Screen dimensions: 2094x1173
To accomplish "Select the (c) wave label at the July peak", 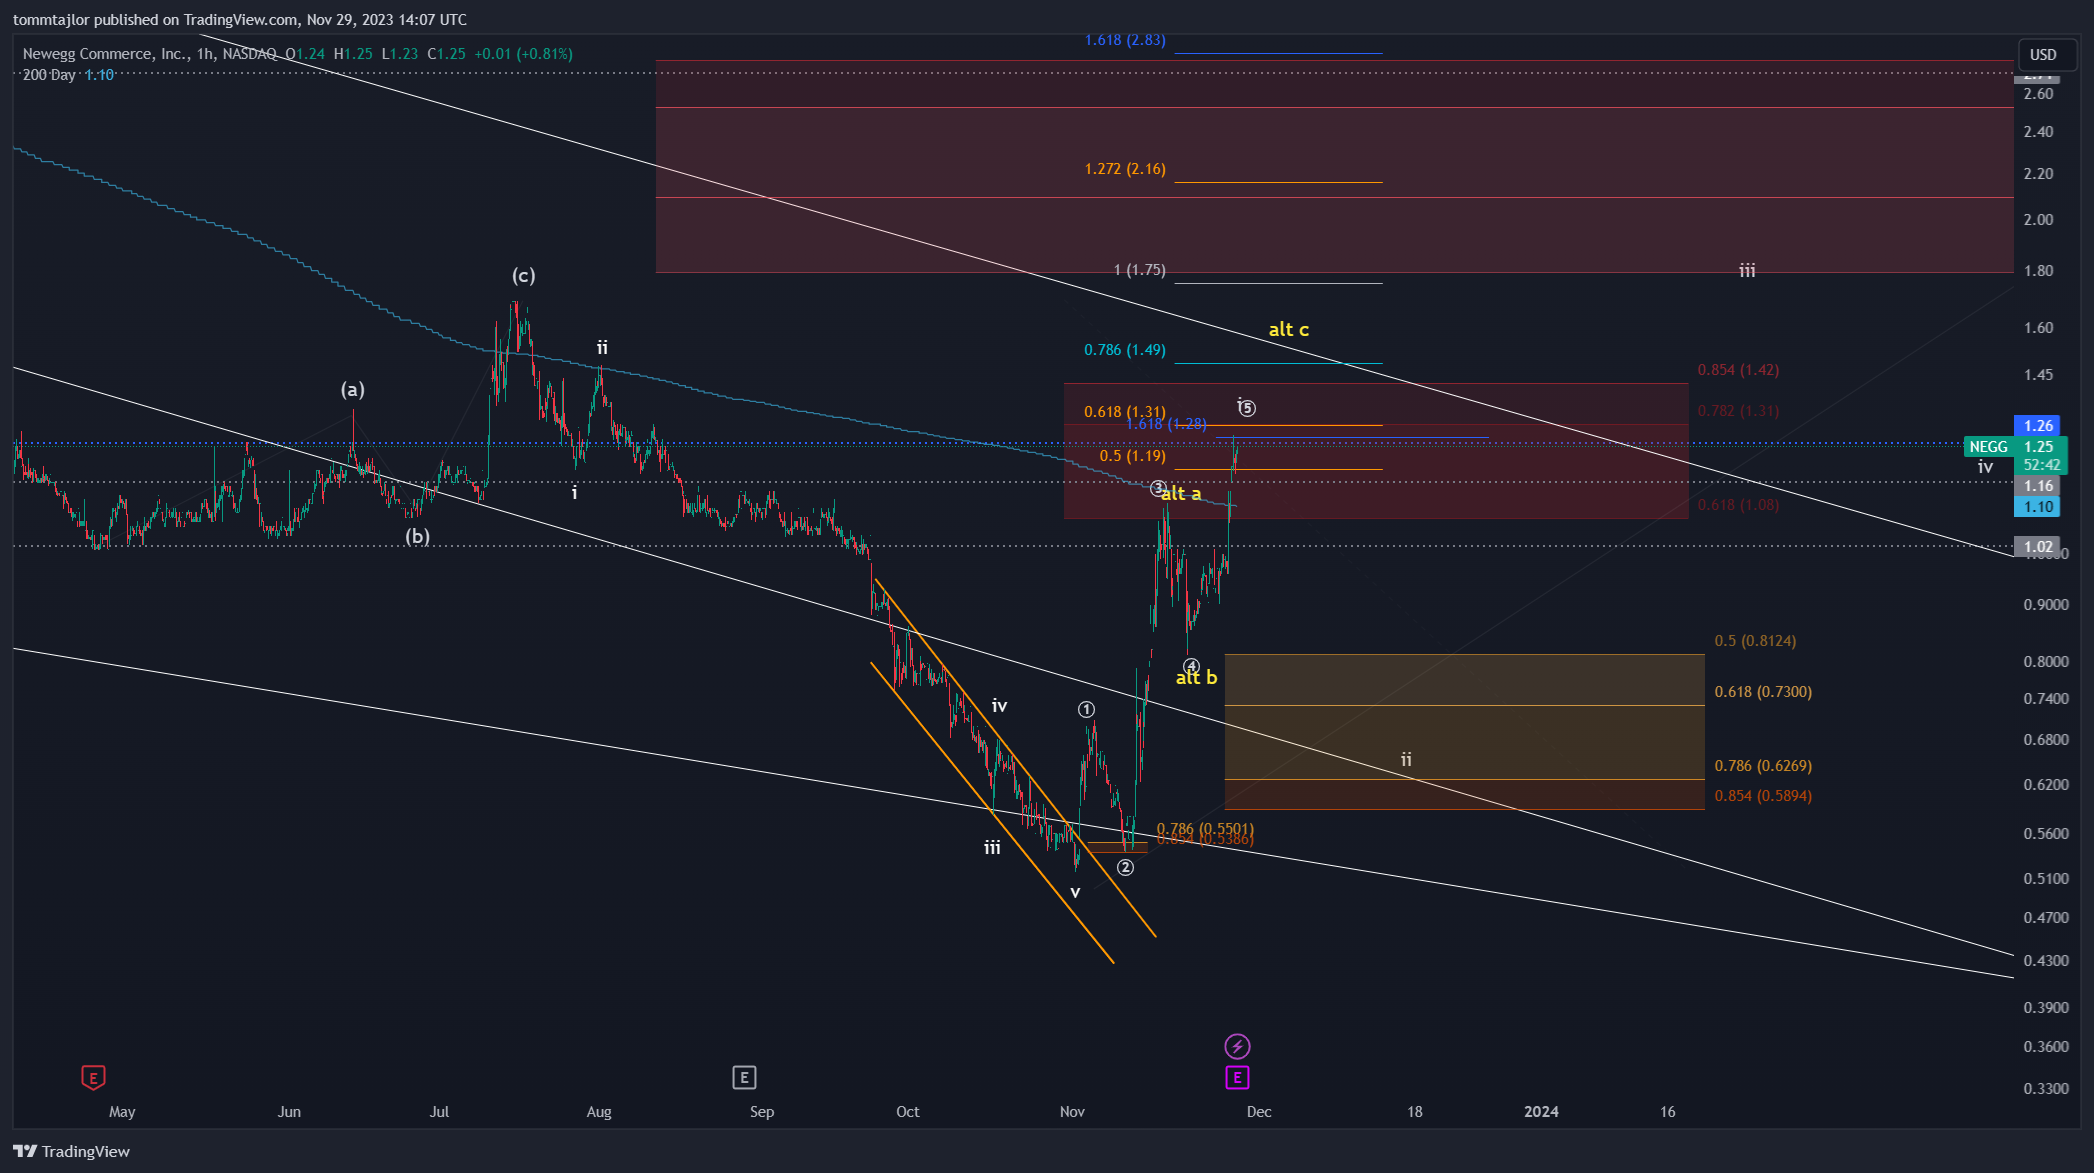I will click(523, 276).
